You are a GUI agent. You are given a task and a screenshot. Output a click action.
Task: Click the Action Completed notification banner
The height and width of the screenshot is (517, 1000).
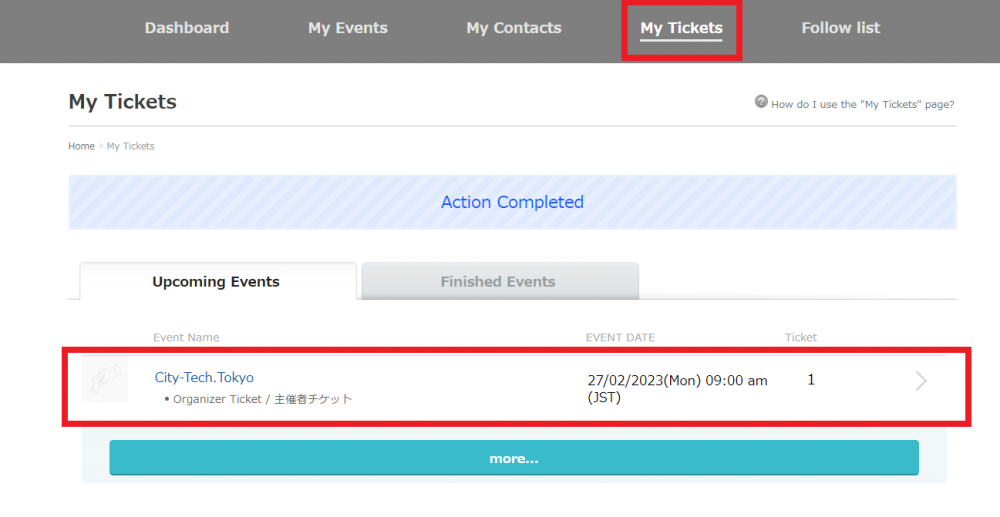click(512, 202)
